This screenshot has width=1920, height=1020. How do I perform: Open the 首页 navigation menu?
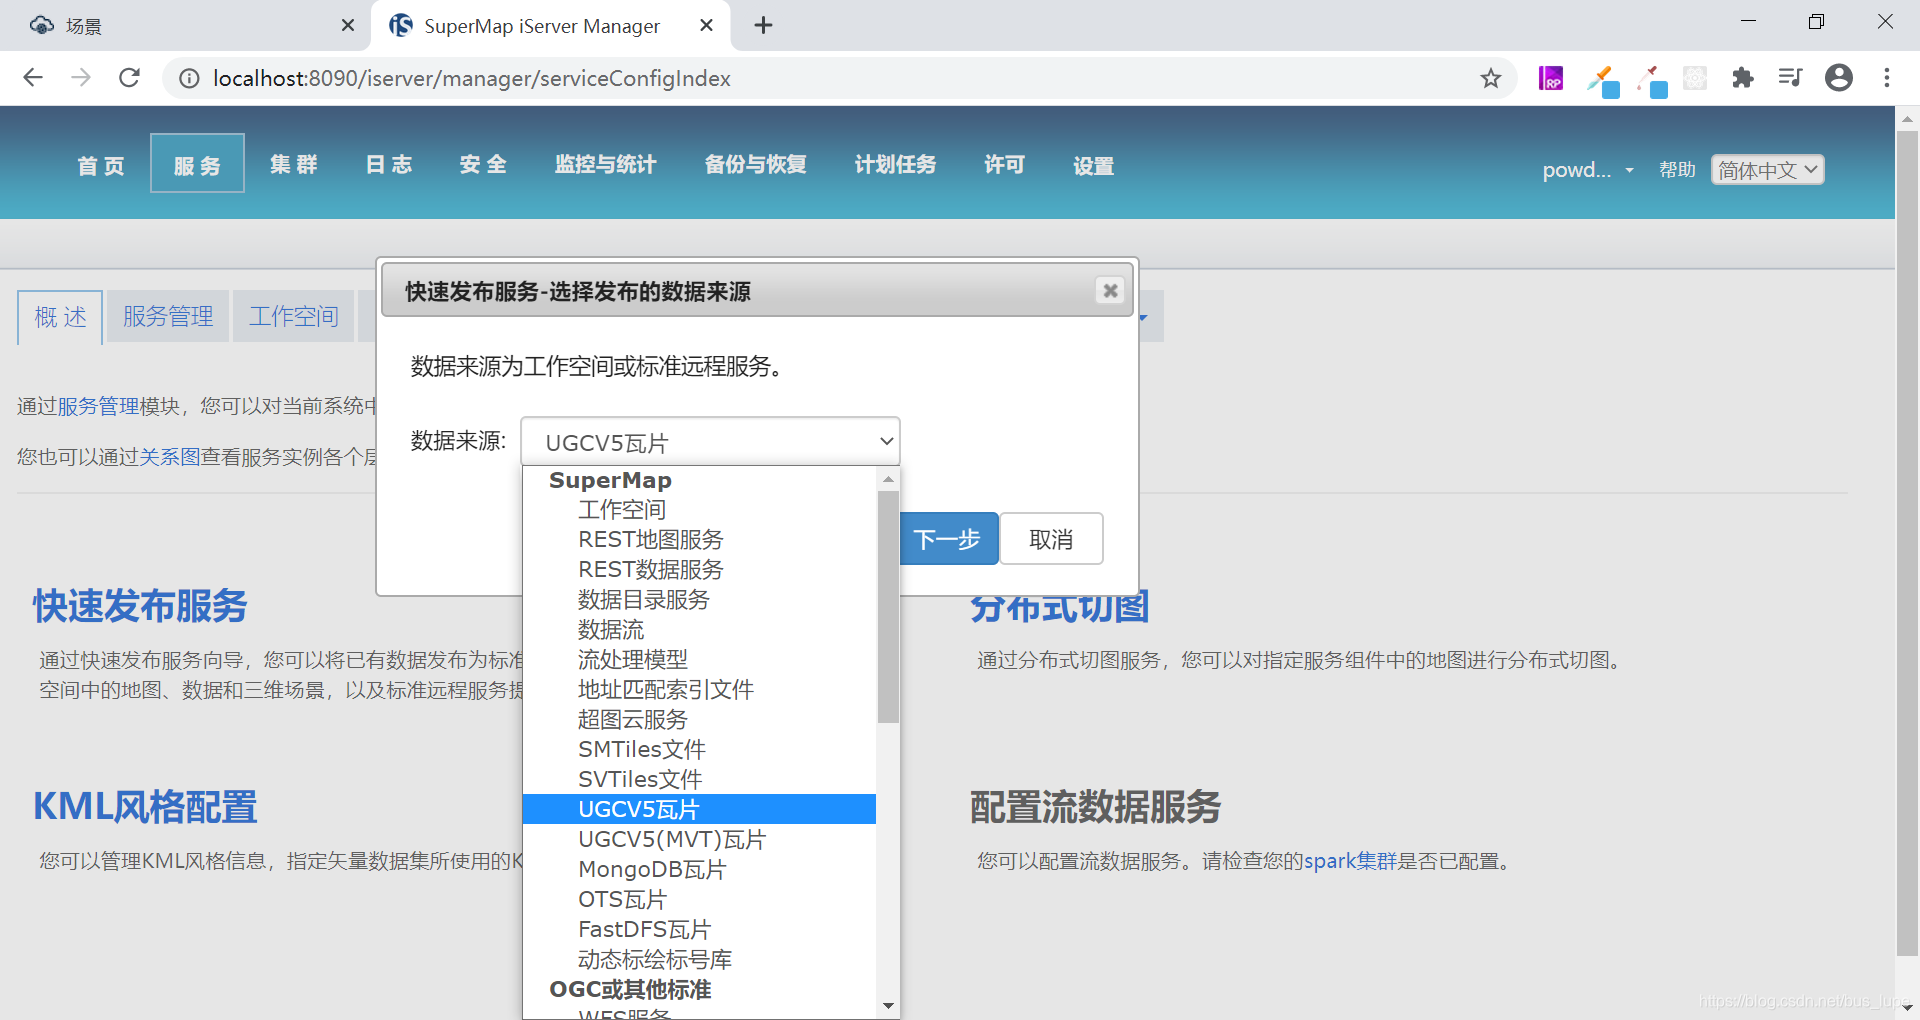[101, 165]
